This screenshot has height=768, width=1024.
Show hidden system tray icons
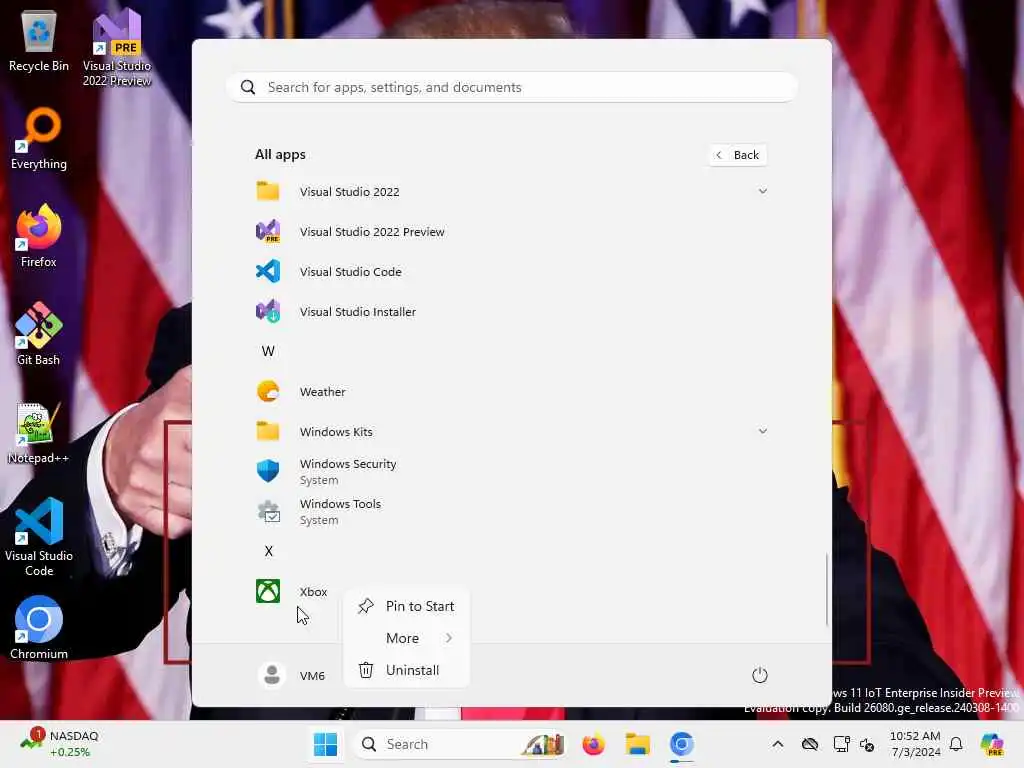[x=778, y=744]
